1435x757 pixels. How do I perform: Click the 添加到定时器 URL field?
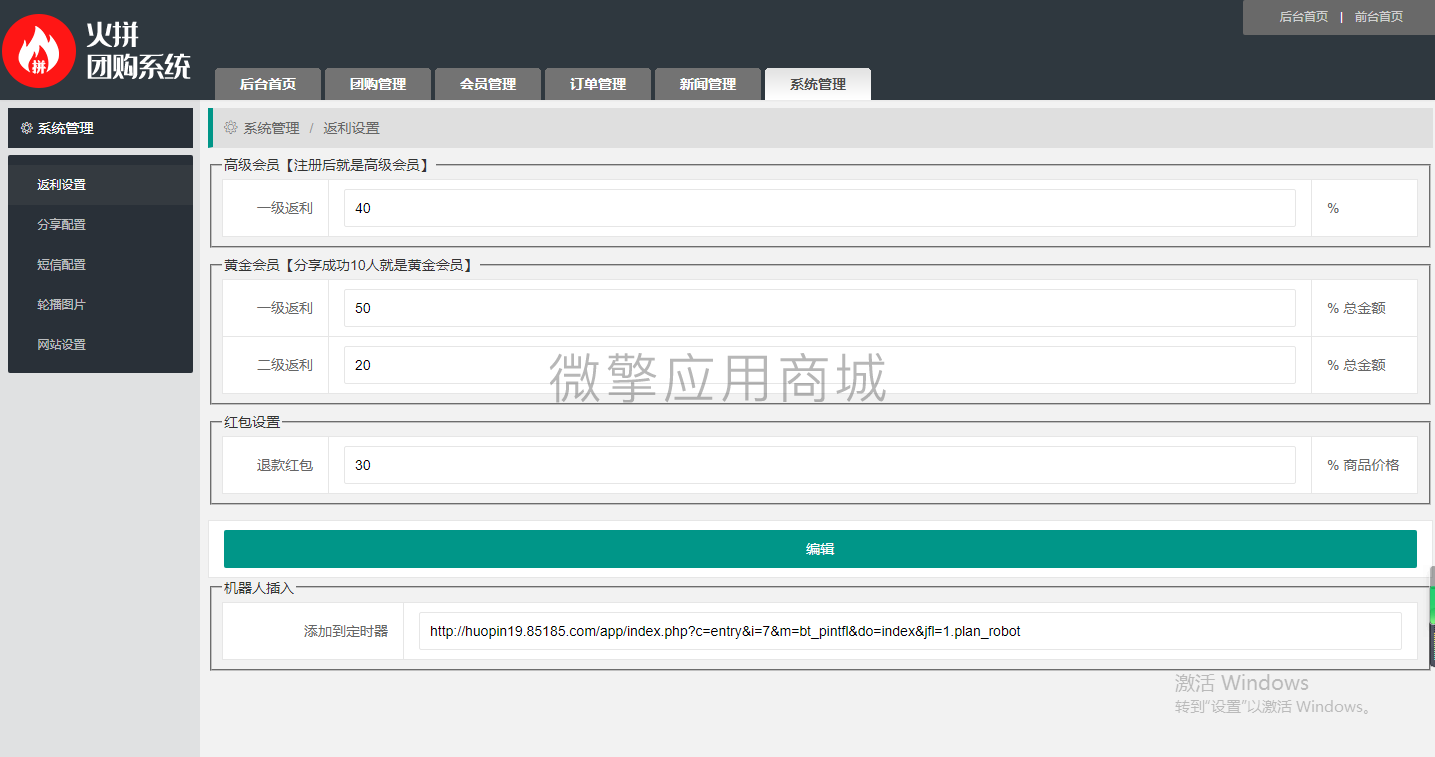[x=910, y=631]
